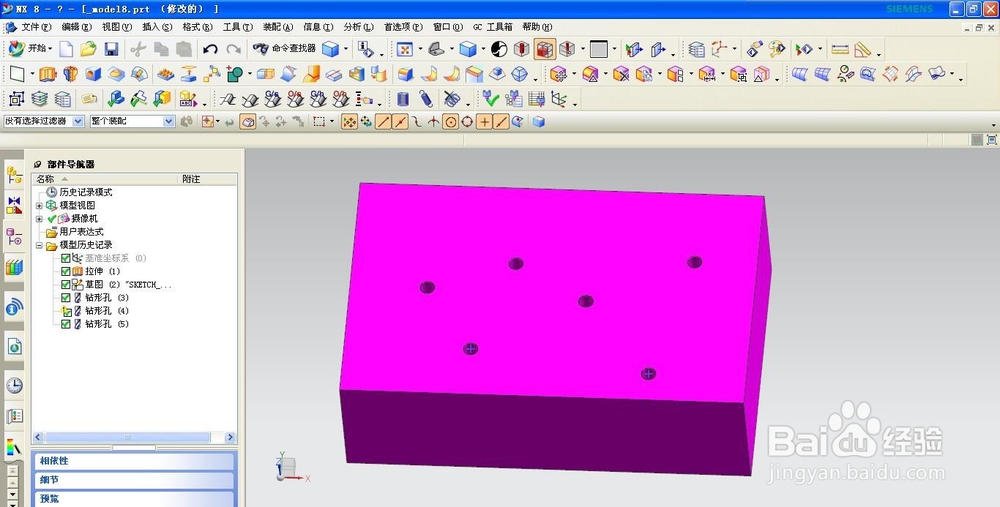Open the Part Navigator sidebar tab
The width and height of the screenshot is (1000, 507).
tap(14, 237)
